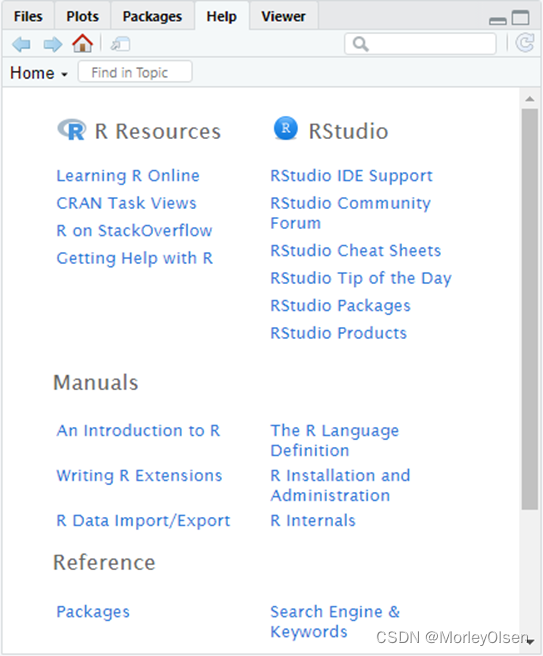Open RStudio Tip of the Day link
Image resolution: width=543 pixels, height=656 pixels.
click(x=361, y=278)
